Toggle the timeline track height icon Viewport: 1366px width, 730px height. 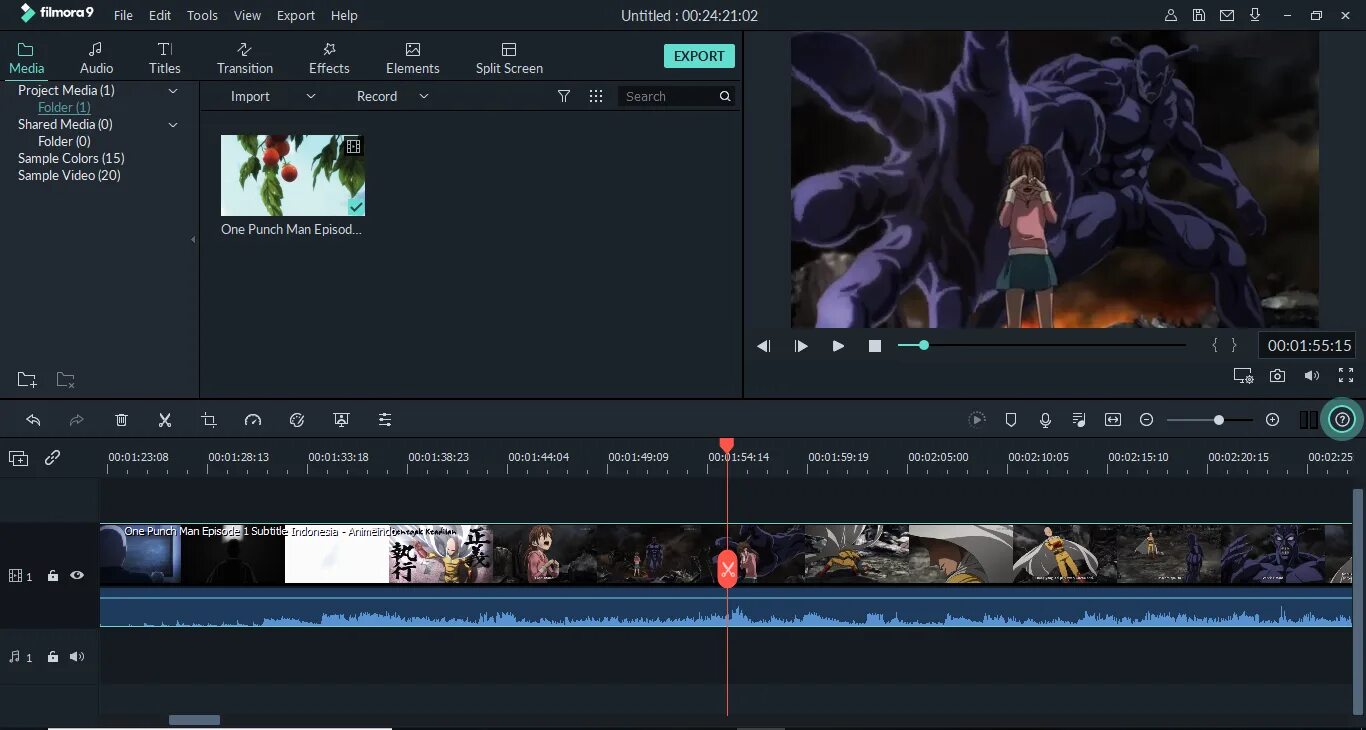1308,420
